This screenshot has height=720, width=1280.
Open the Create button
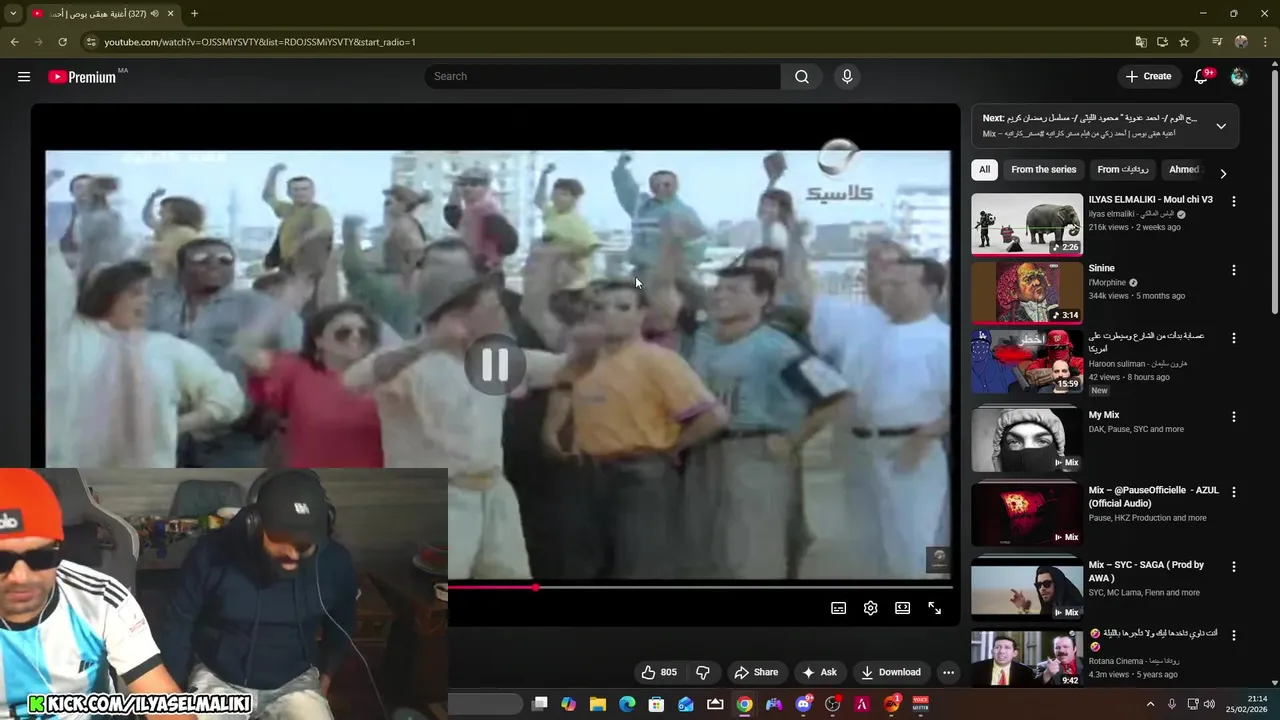click(x=1148, y=76)
